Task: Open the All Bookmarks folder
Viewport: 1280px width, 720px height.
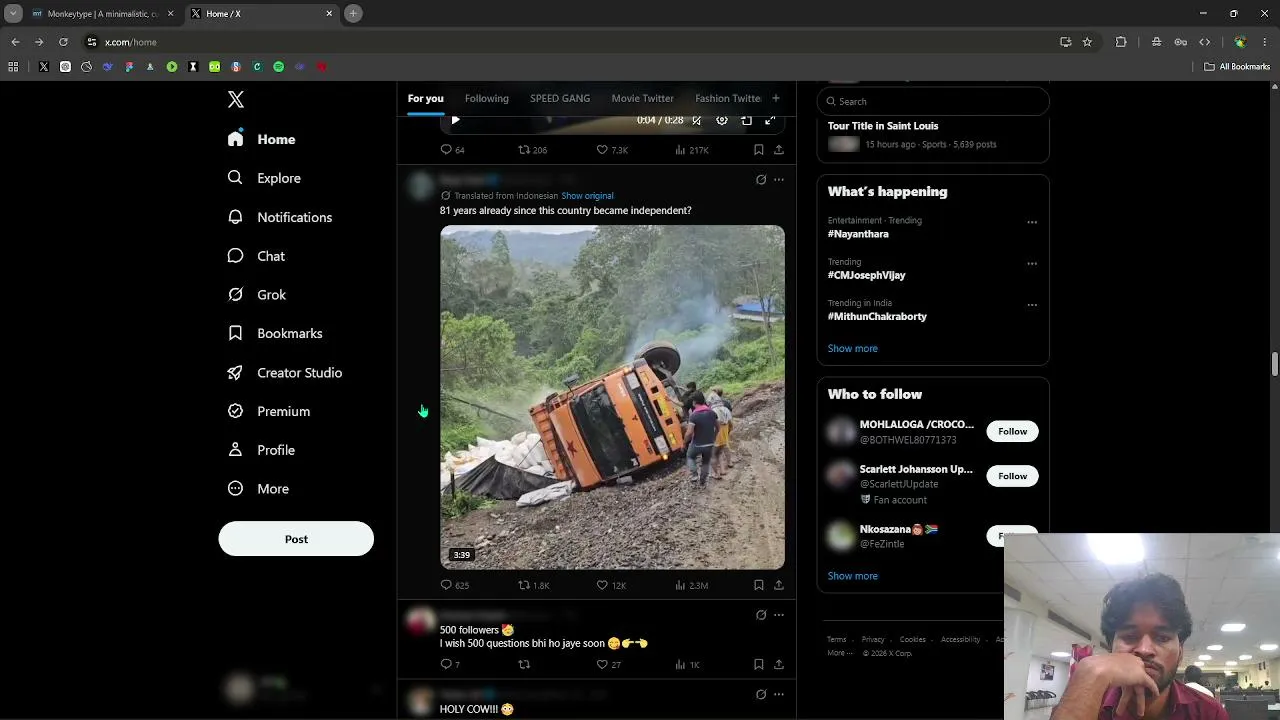Action: pos(1237,67)
